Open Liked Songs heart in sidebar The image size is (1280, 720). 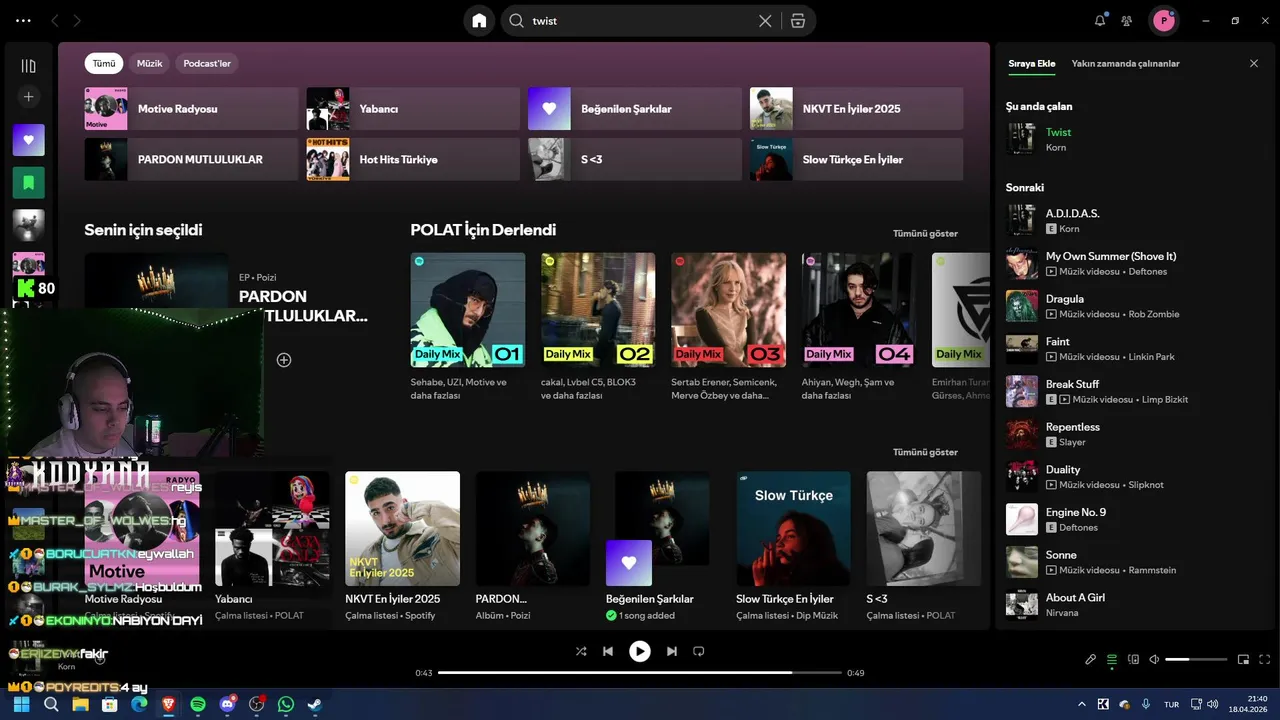28,140
